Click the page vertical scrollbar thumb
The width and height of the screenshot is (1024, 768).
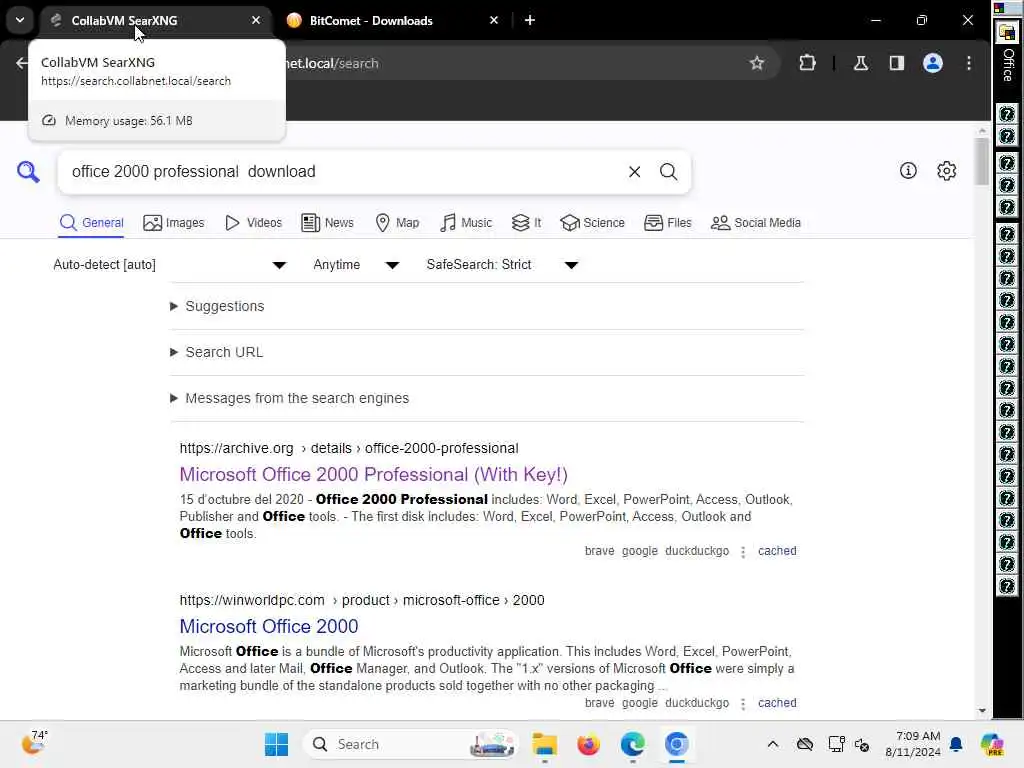[x=982, y=161]
